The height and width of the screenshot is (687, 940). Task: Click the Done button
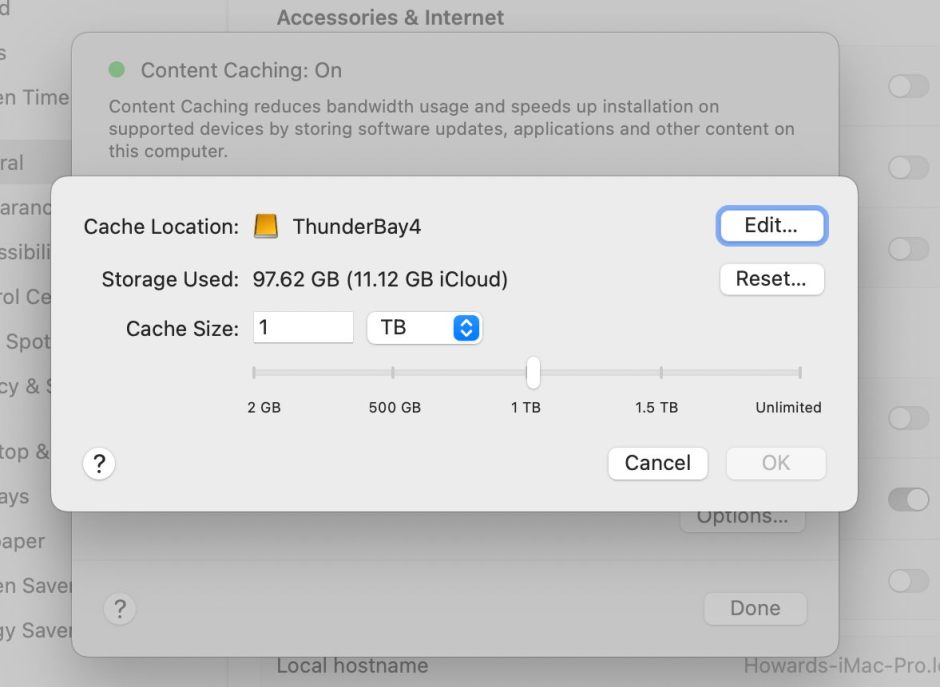tap(755, 608)
